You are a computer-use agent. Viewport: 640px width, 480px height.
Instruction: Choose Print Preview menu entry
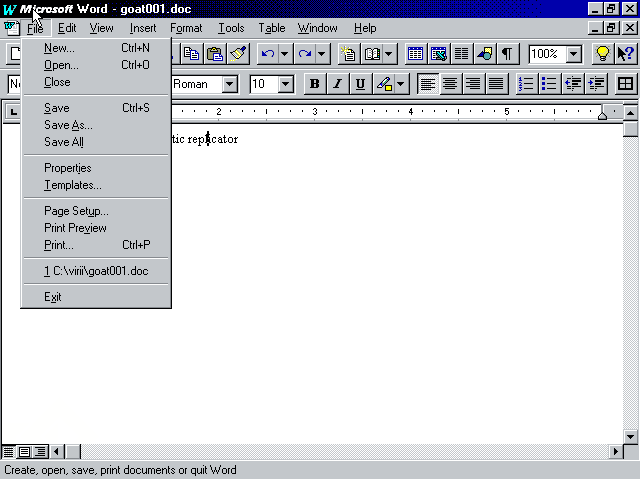96,228
